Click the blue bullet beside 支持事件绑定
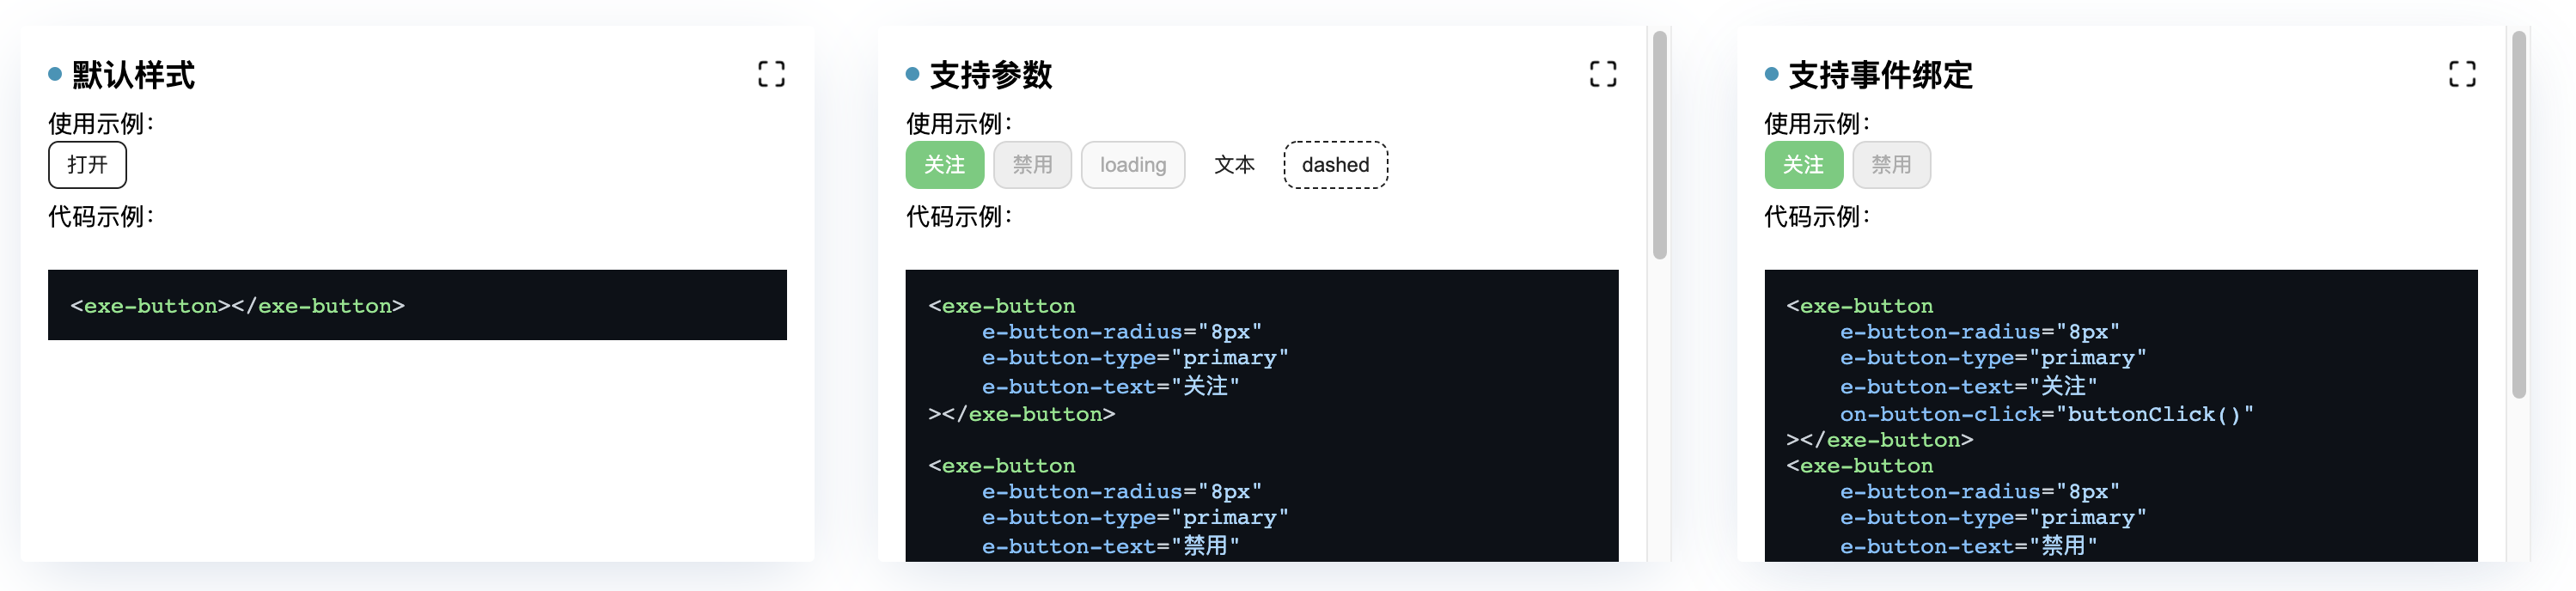This screenshot has width=2576, height=591. 1771,74
